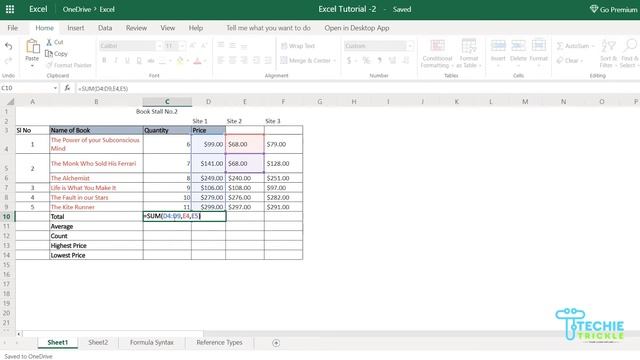640x360 pixels.
Task: Click the Go Premium diamond button
Action: pos(613,9)
